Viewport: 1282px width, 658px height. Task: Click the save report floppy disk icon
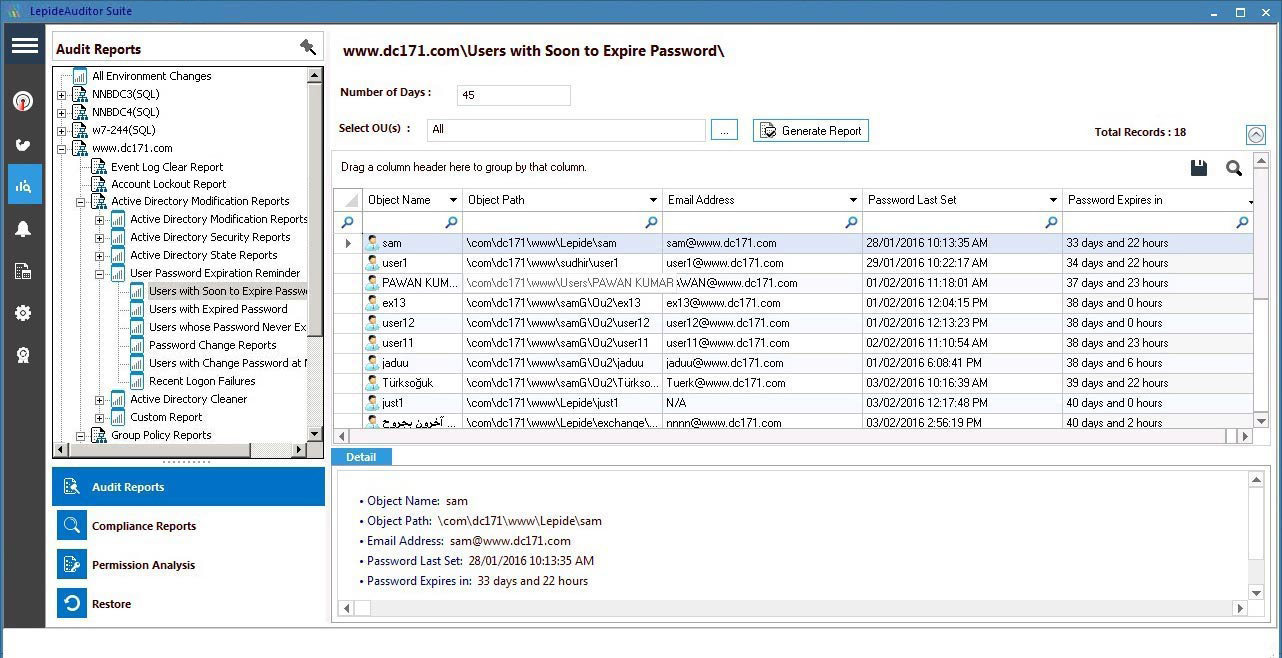coord(1199,168)
